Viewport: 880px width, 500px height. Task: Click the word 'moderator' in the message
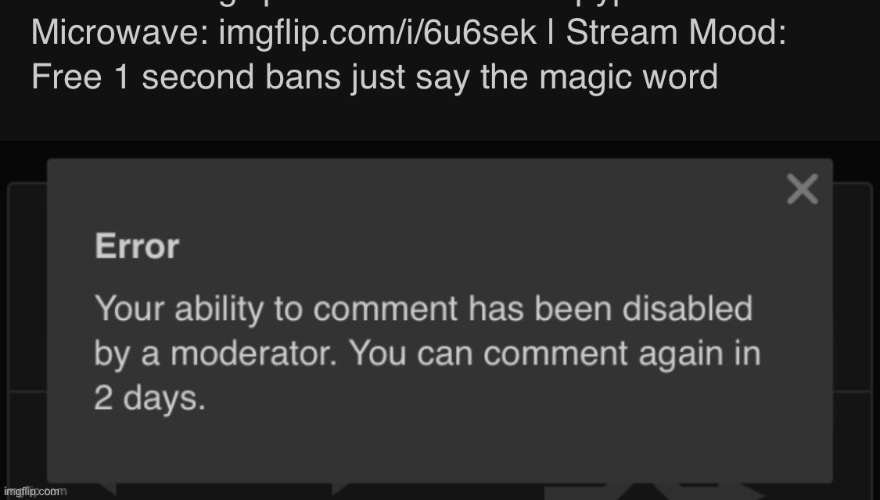click(254, 354)
